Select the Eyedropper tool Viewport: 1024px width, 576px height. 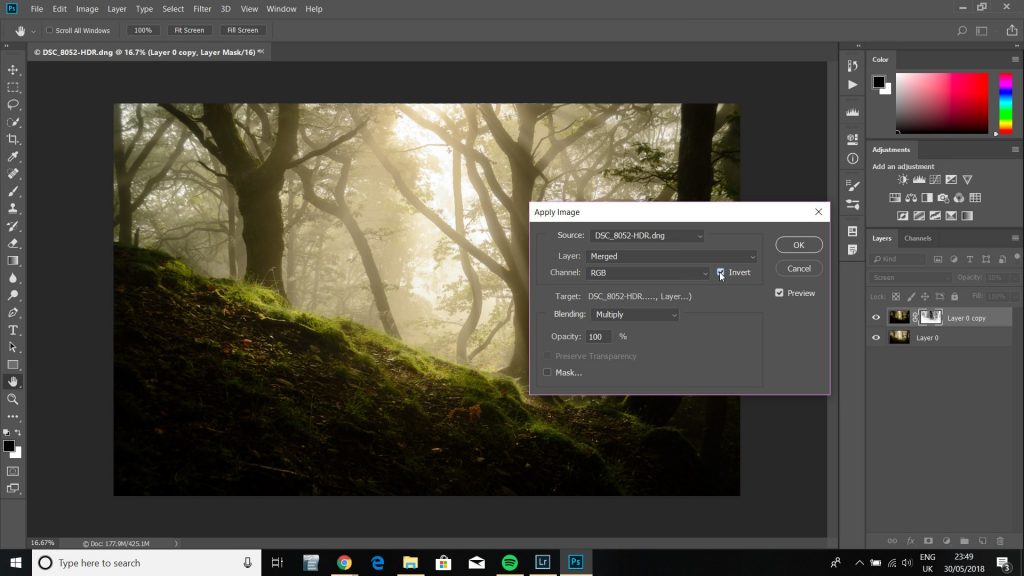pyautogui.click(x=13, y=156)
